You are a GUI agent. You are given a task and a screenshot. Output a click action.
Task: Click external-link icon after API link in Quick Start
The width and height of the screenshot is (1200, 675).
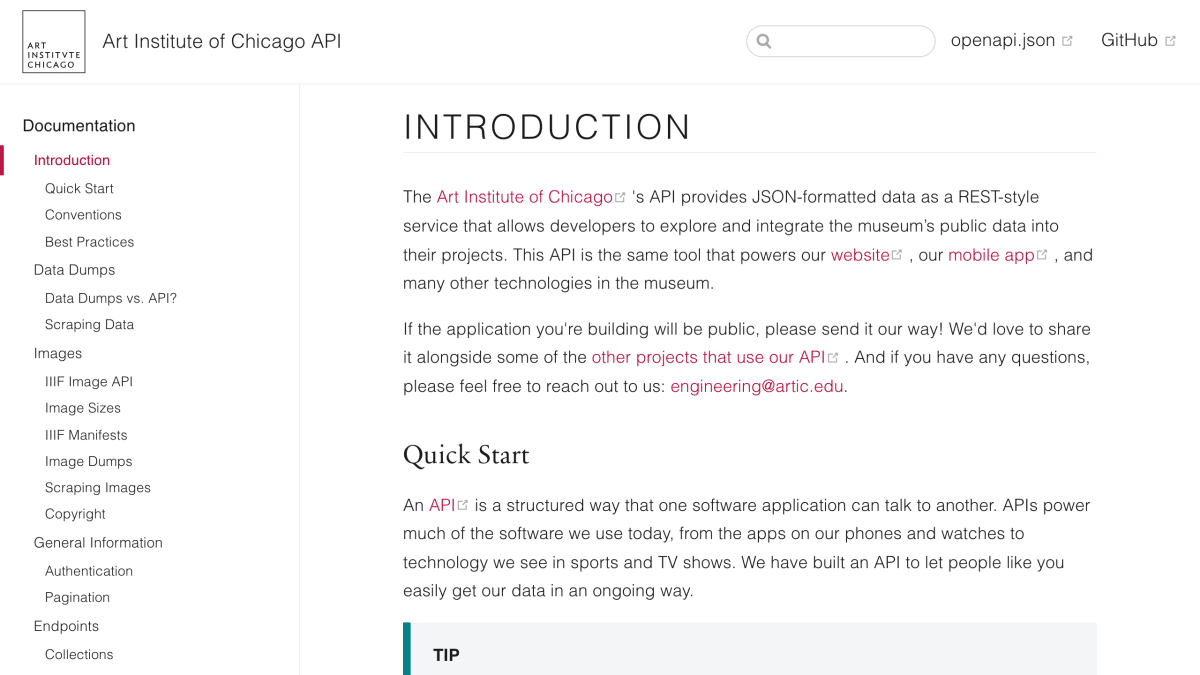pyautogui.click(x=463, y=505)
